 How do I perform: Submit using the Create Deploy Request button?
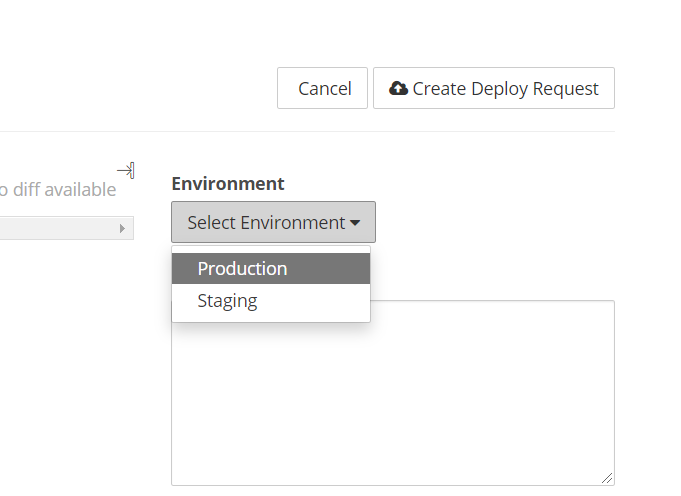494,88
